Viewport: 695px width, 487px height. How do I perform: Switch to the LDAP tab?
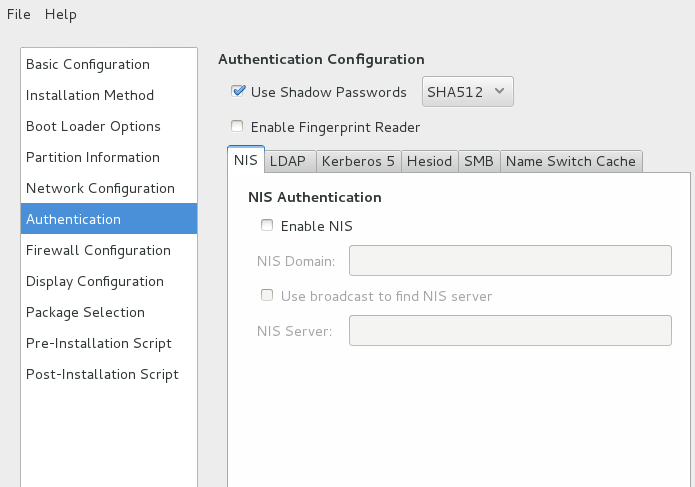tap(290, 161)
